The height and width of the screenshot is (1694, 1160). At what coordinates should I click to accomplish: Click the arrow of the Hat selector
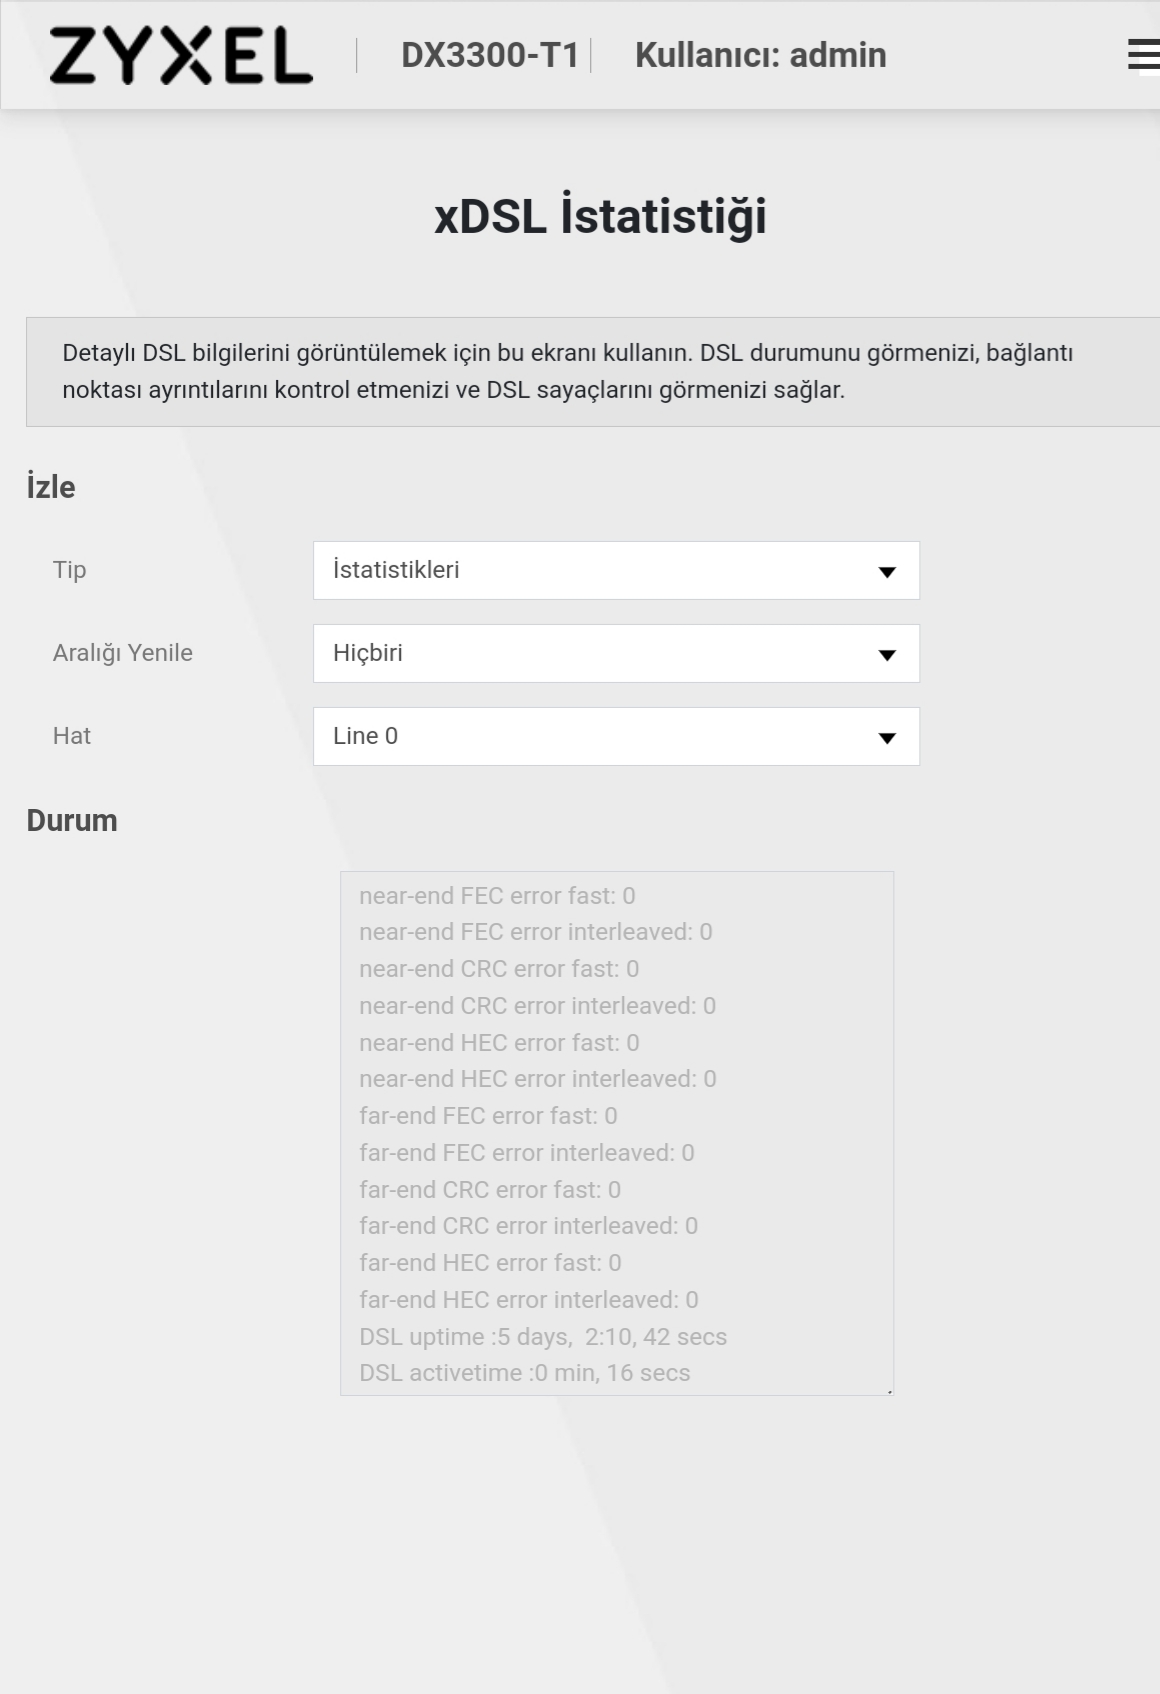887,738
